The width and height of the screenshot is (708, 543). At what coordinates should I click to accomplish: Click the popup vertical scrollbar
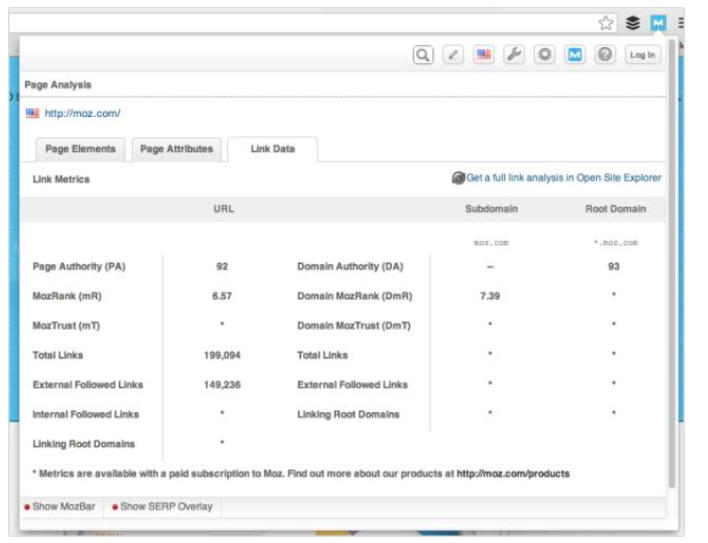point(672,264)
